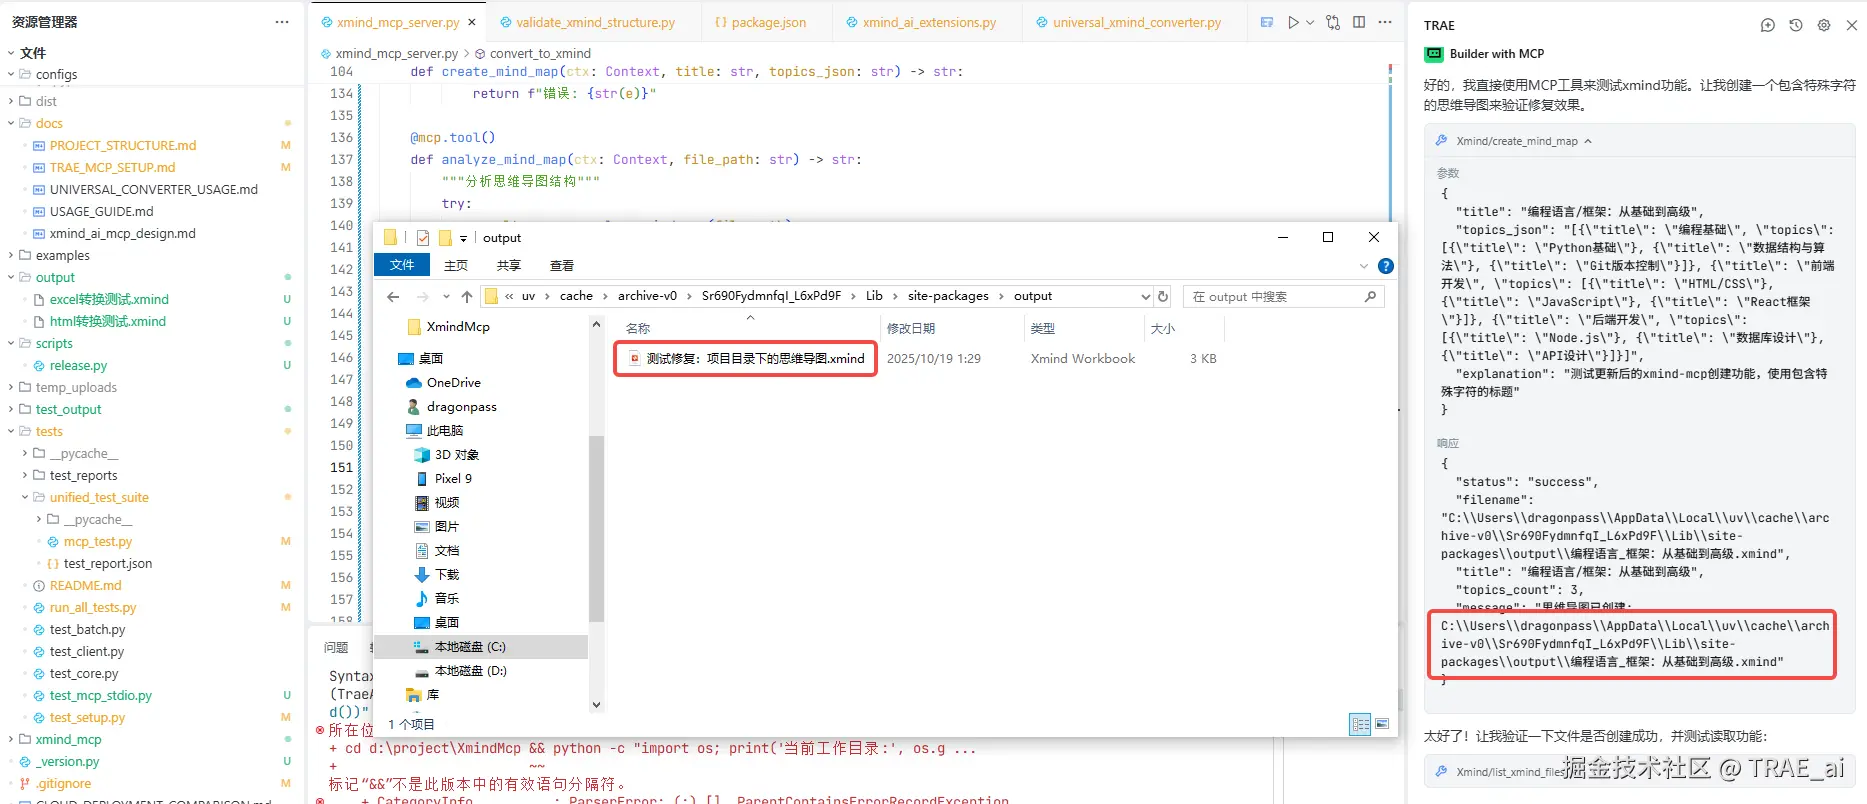Screen dimensions: 1867x804
Task: Sort files by 大小 column
Action: 1163,328
